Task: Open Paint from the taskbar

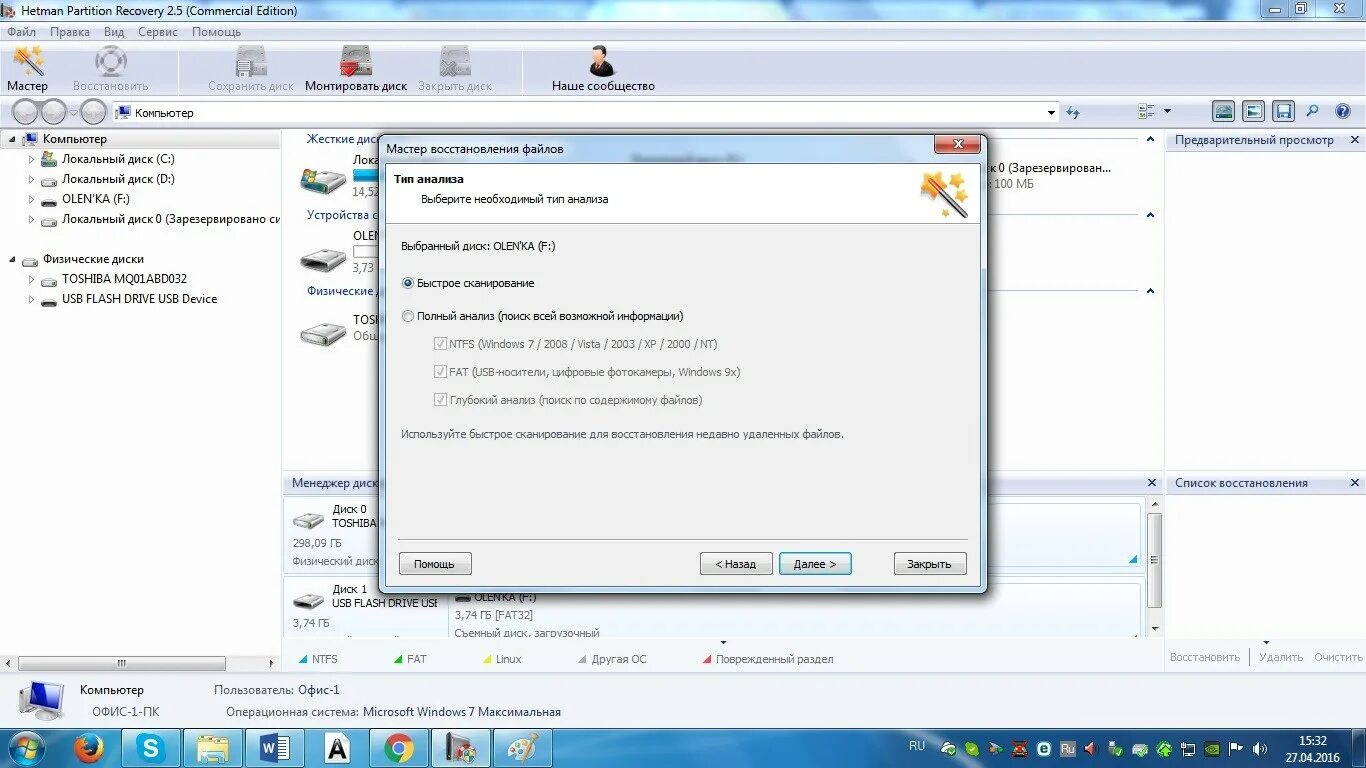Action: point(523,748)
